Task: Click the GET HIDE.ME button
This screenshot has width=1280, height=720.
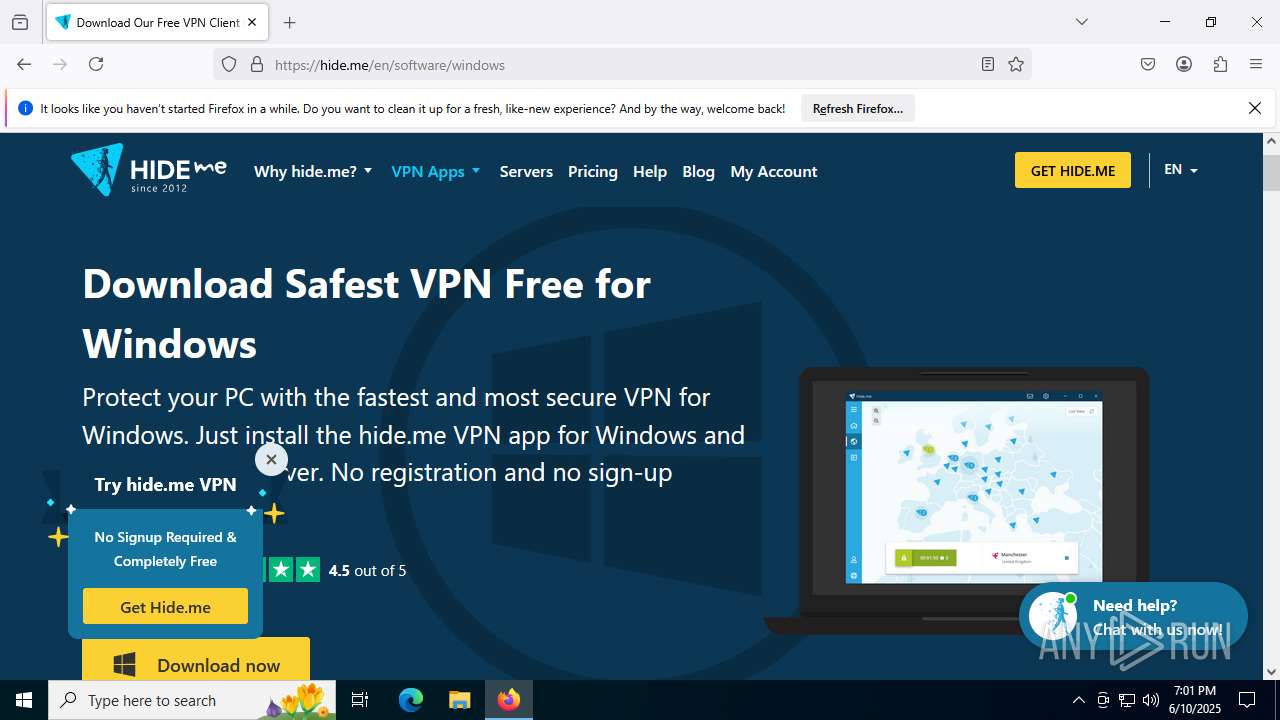Action: pos(1073,170)
